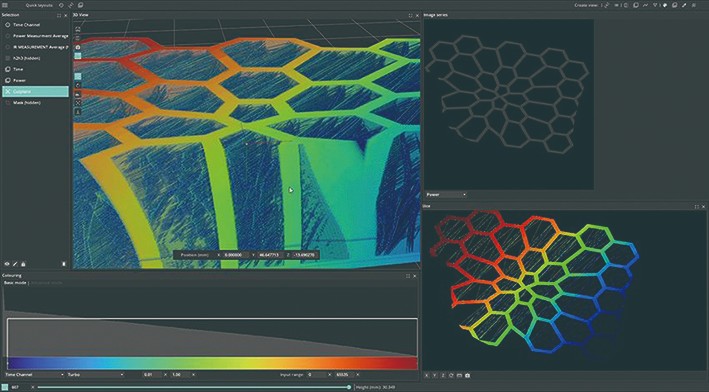This screenshot has height=392, width=709.
Task: Click the height slider handle at bottom
Action: tap(349, 387)
